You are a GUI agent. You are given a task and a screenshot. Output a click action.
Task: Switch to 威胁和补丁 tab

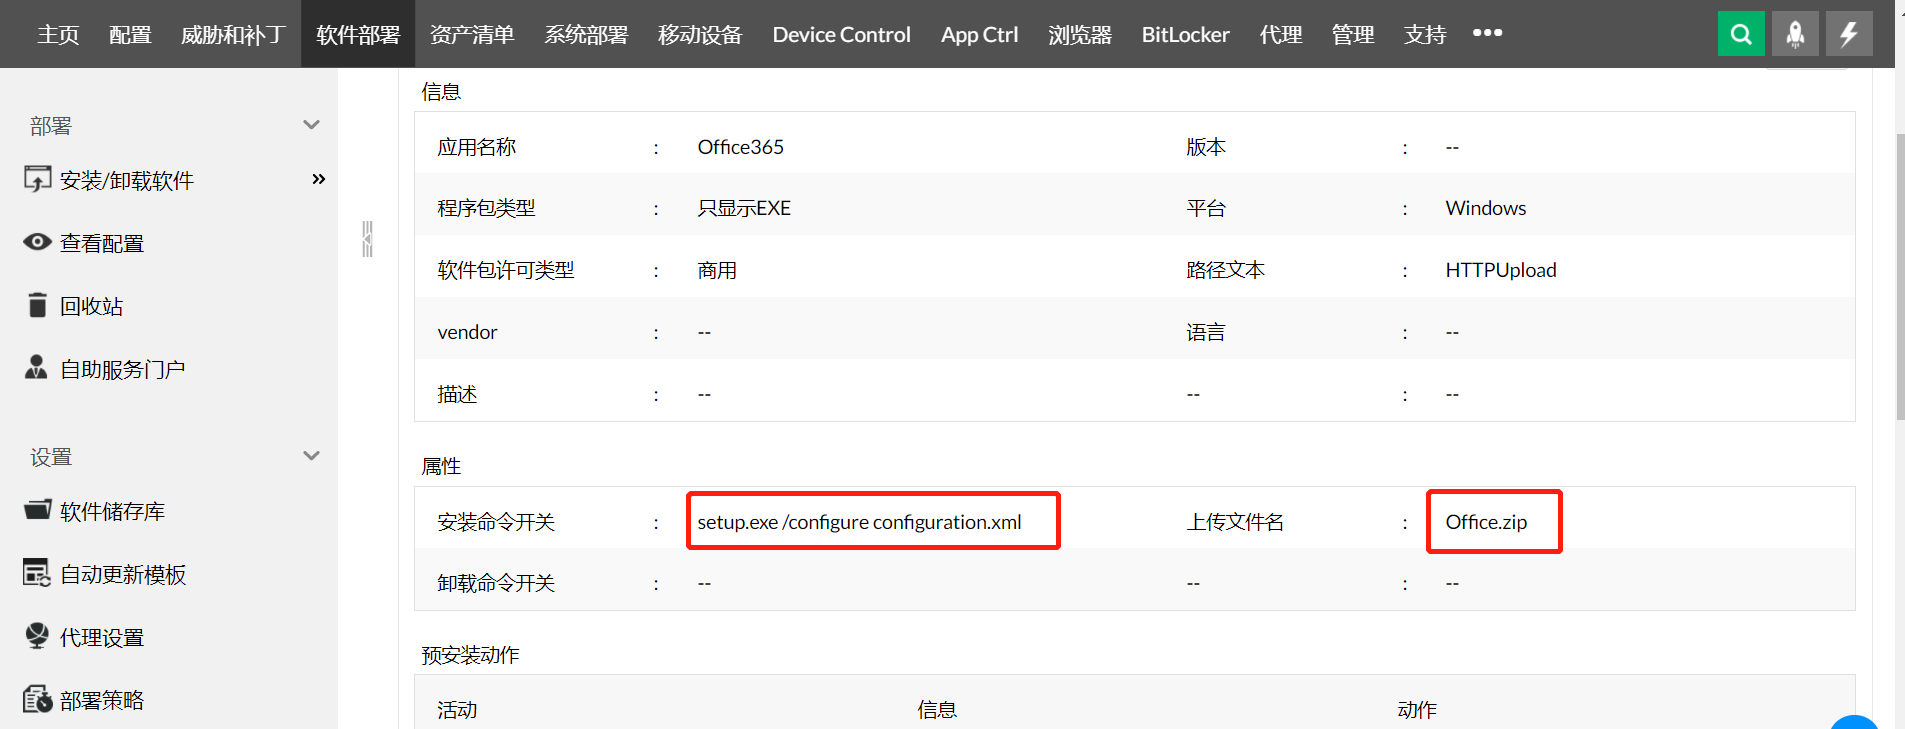coord(233,35)
